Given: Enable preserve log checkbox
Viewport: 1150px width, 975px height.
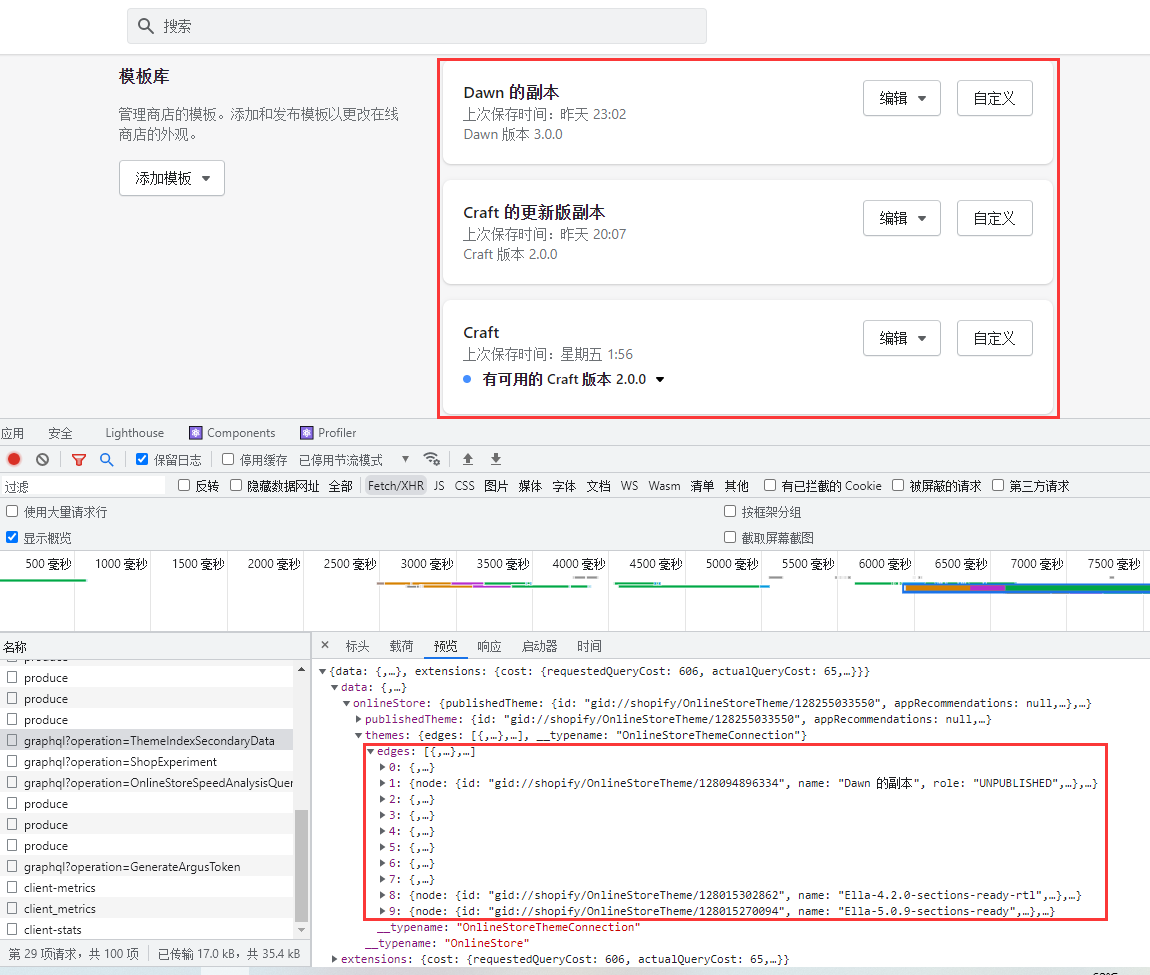Looking at the screenshot, I should 142,459.
